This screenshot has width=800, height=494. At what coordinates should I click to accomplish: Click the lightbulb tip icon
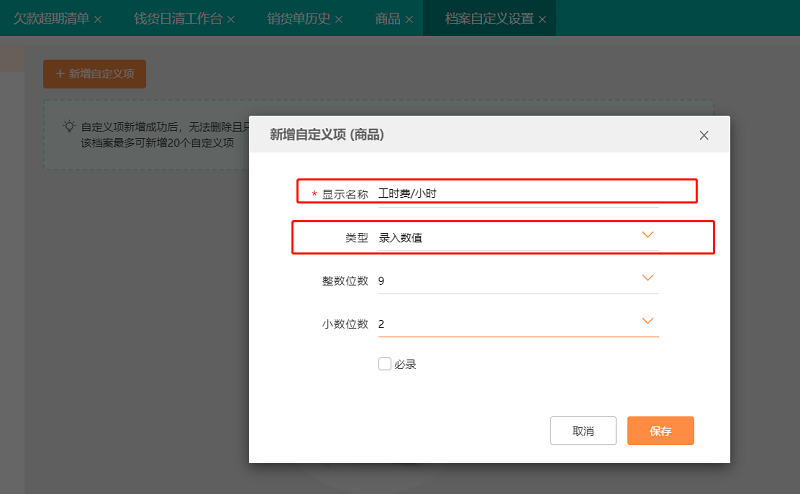[x=69, y=127]
